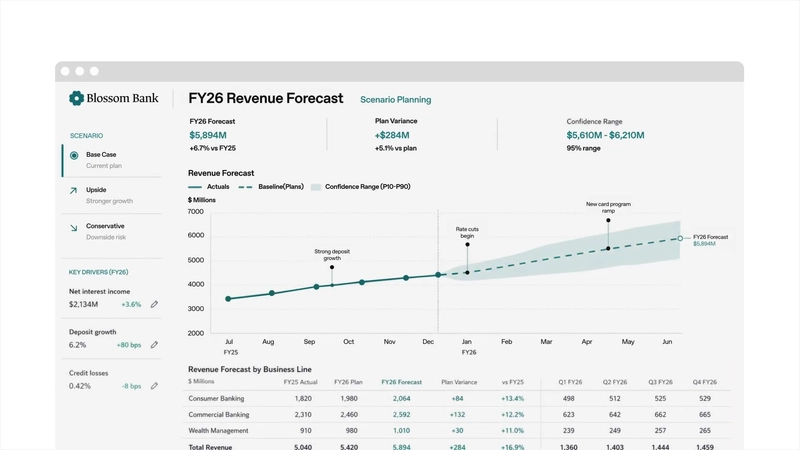
Task: Click the Strong deposit growth annotation marker
Action: [332, 267]
